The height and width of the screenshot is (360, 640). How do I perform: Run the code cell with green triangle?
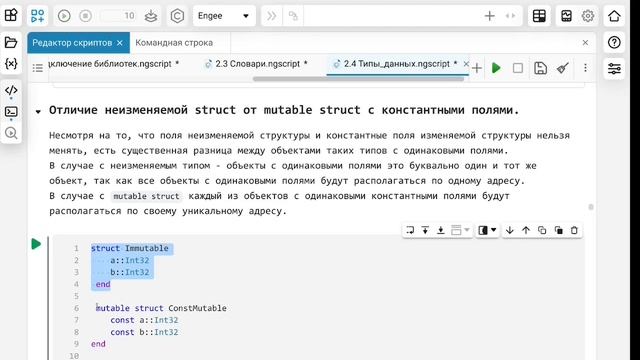(x=36, y=244)
